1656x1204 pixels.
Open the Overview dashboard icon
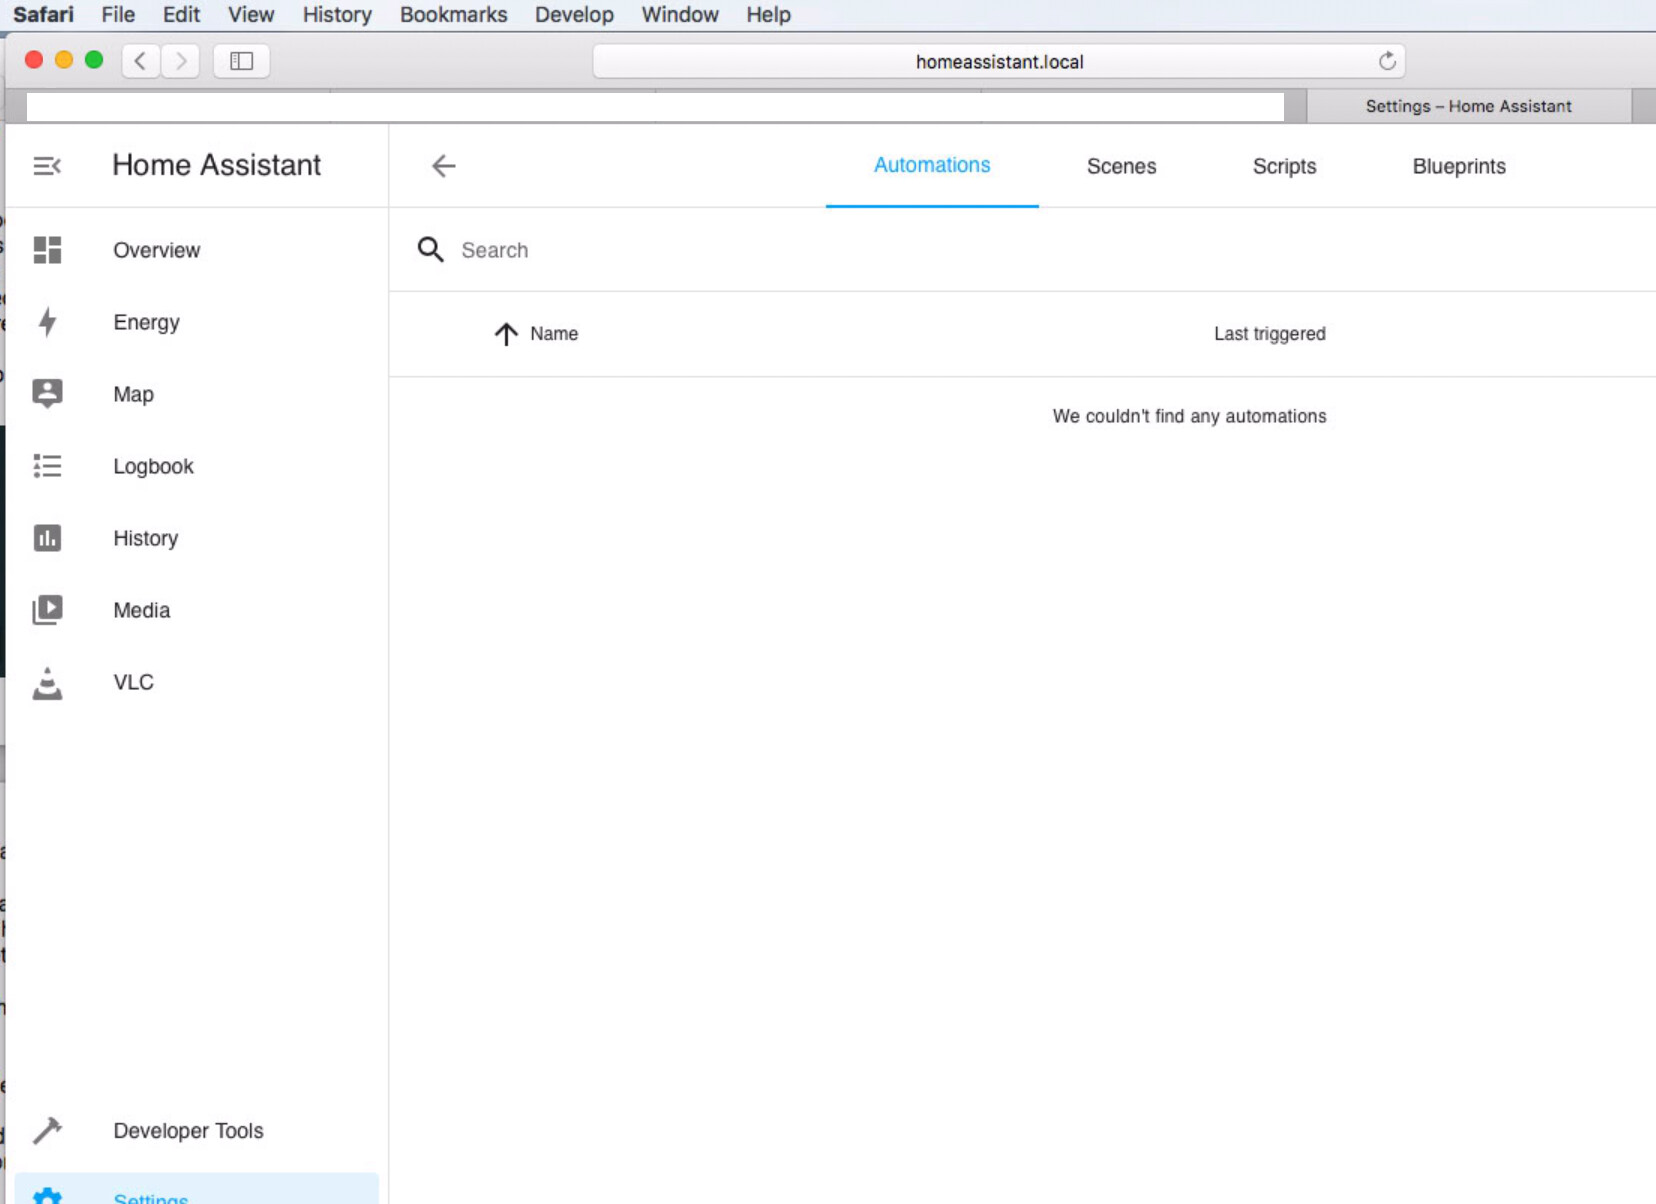point(47,250)
